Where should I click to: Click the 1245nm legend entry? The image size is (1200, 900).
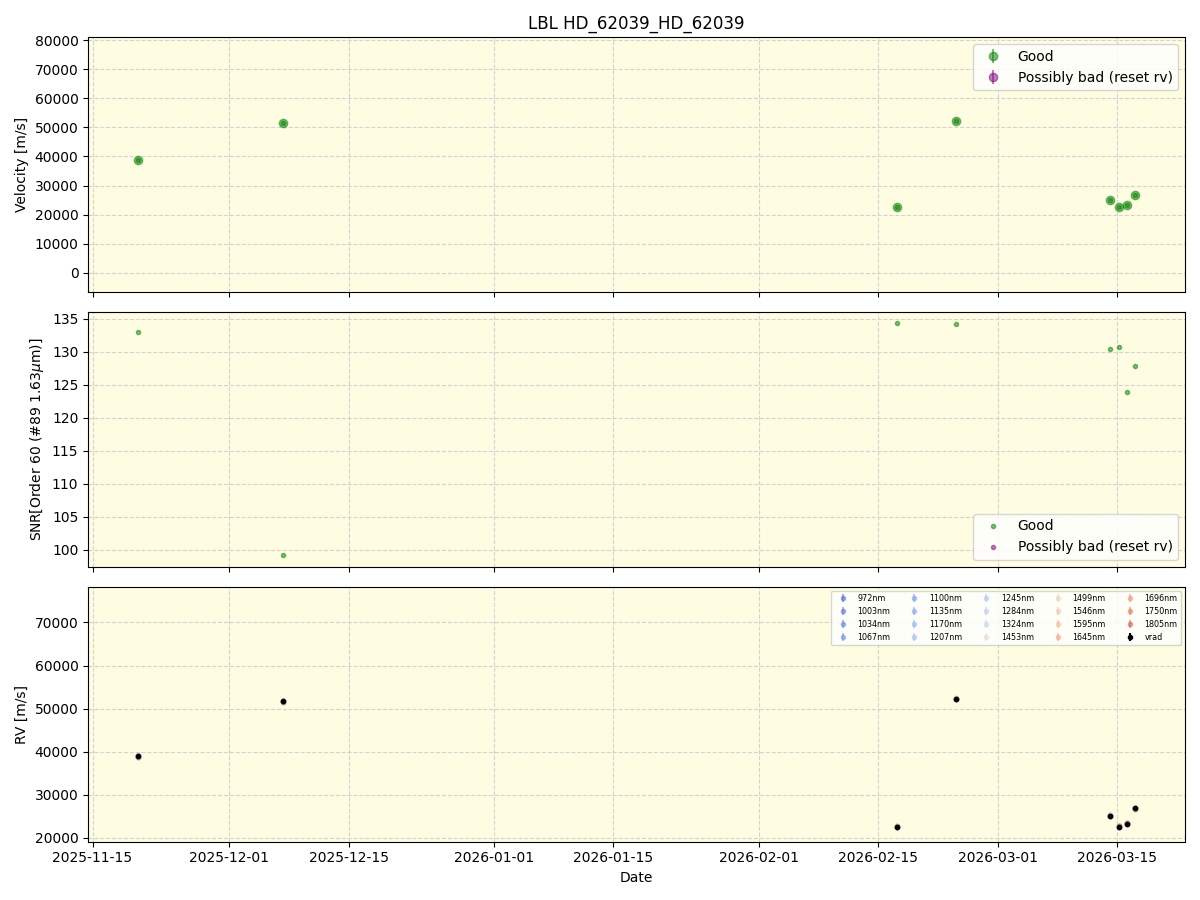pos(1008,598)
